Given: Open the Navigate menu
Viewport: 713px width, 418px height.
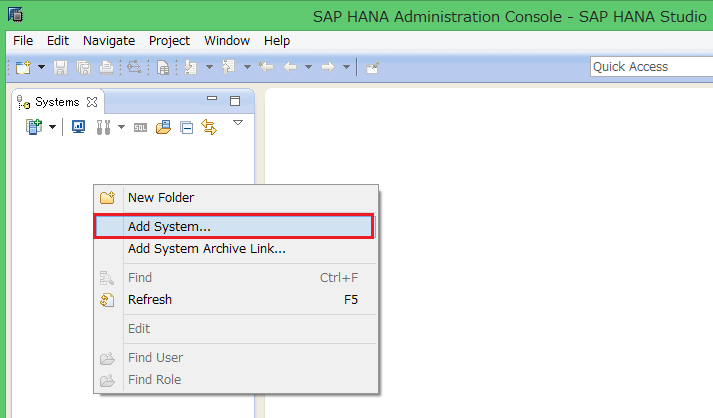Looking at the screenshot, I should coord(109,41).
